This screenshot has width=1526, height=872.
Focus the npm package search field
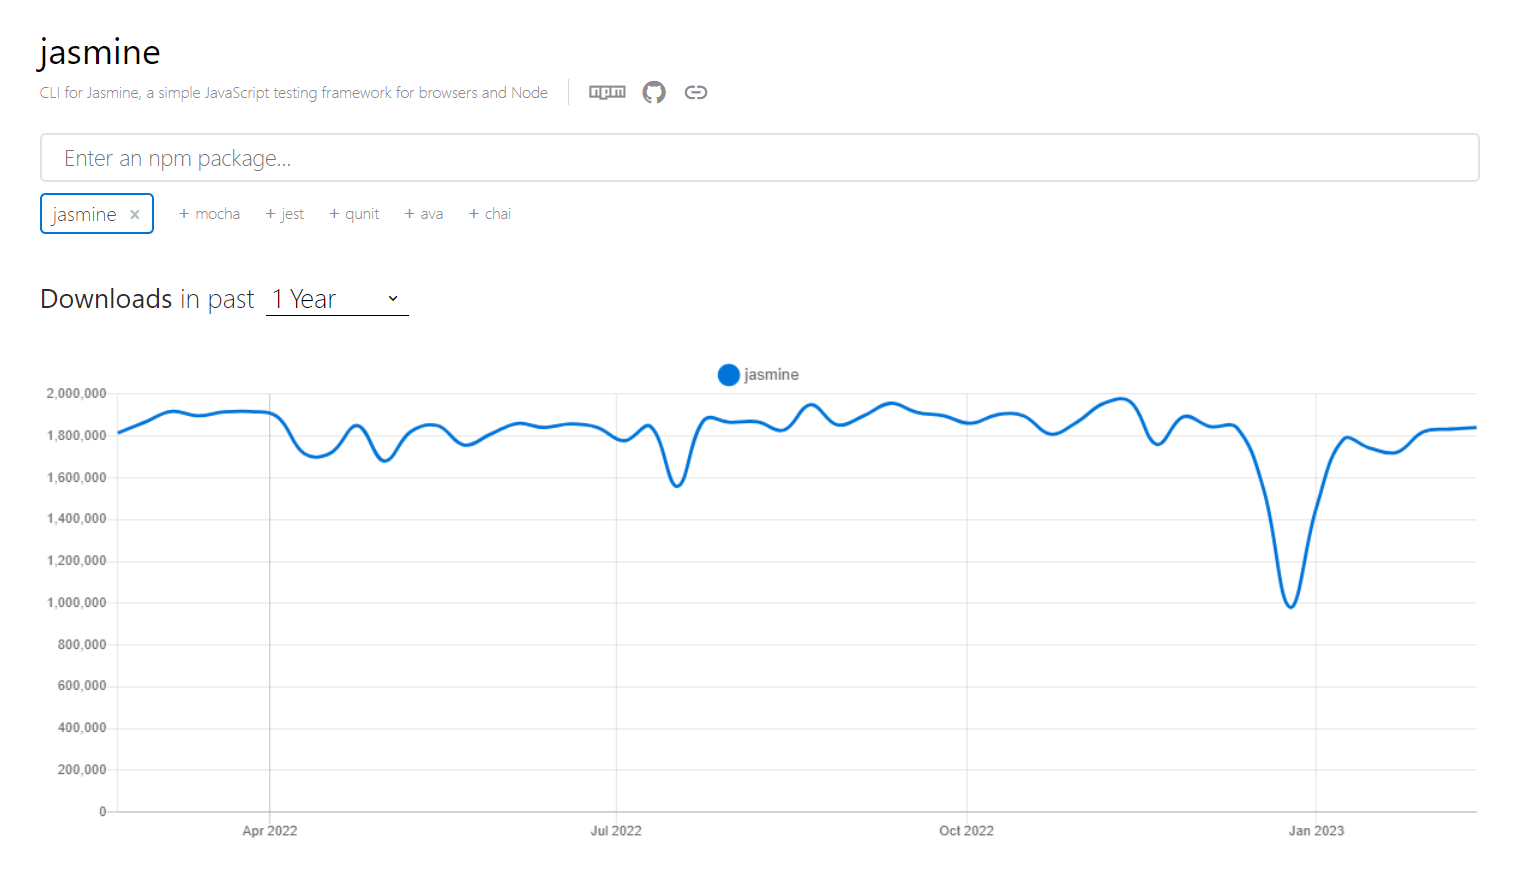[x=759, y=158]
